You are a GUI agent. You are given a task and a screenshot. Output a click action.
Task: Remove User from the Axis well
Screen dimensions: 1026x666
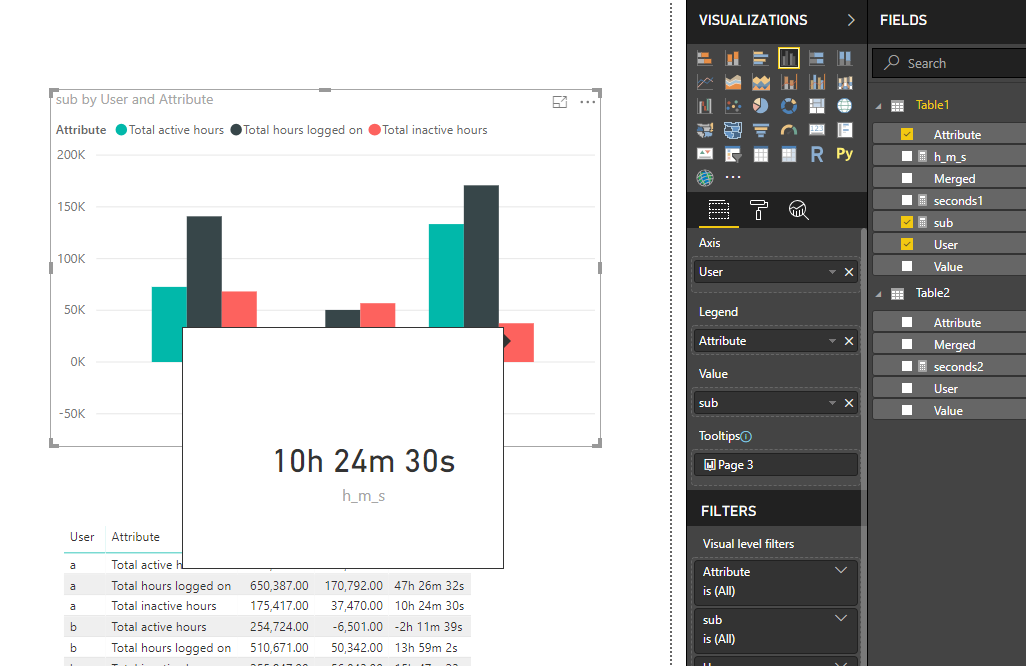pyautogui.click(x=849, y=272)
